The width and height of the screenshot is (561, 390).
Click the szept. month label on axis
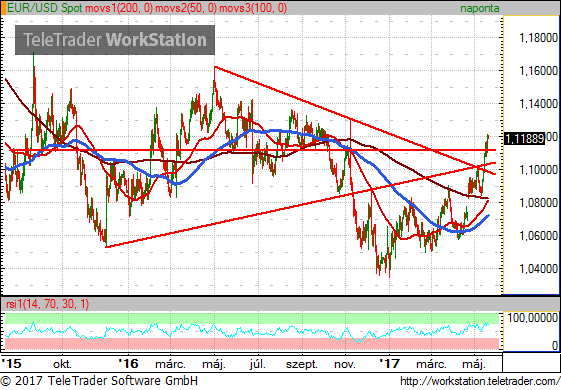tap(302, 365)
